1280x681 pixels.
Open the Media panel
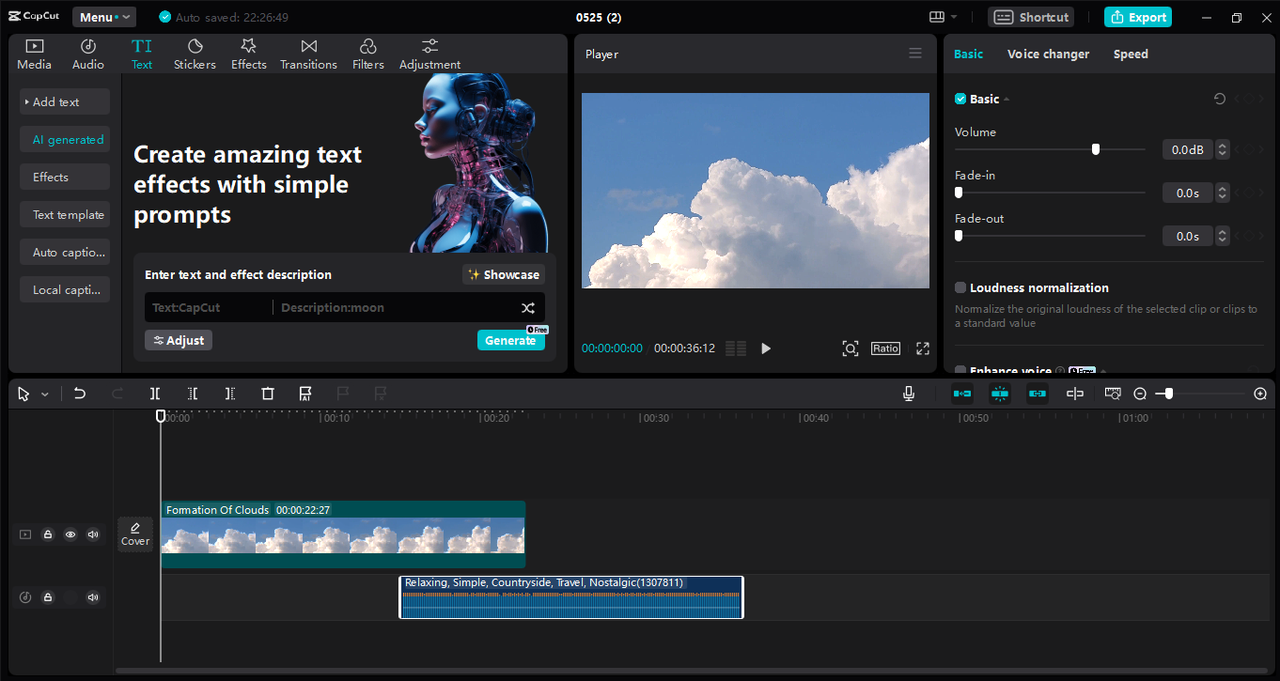click(x=34, y=54)
